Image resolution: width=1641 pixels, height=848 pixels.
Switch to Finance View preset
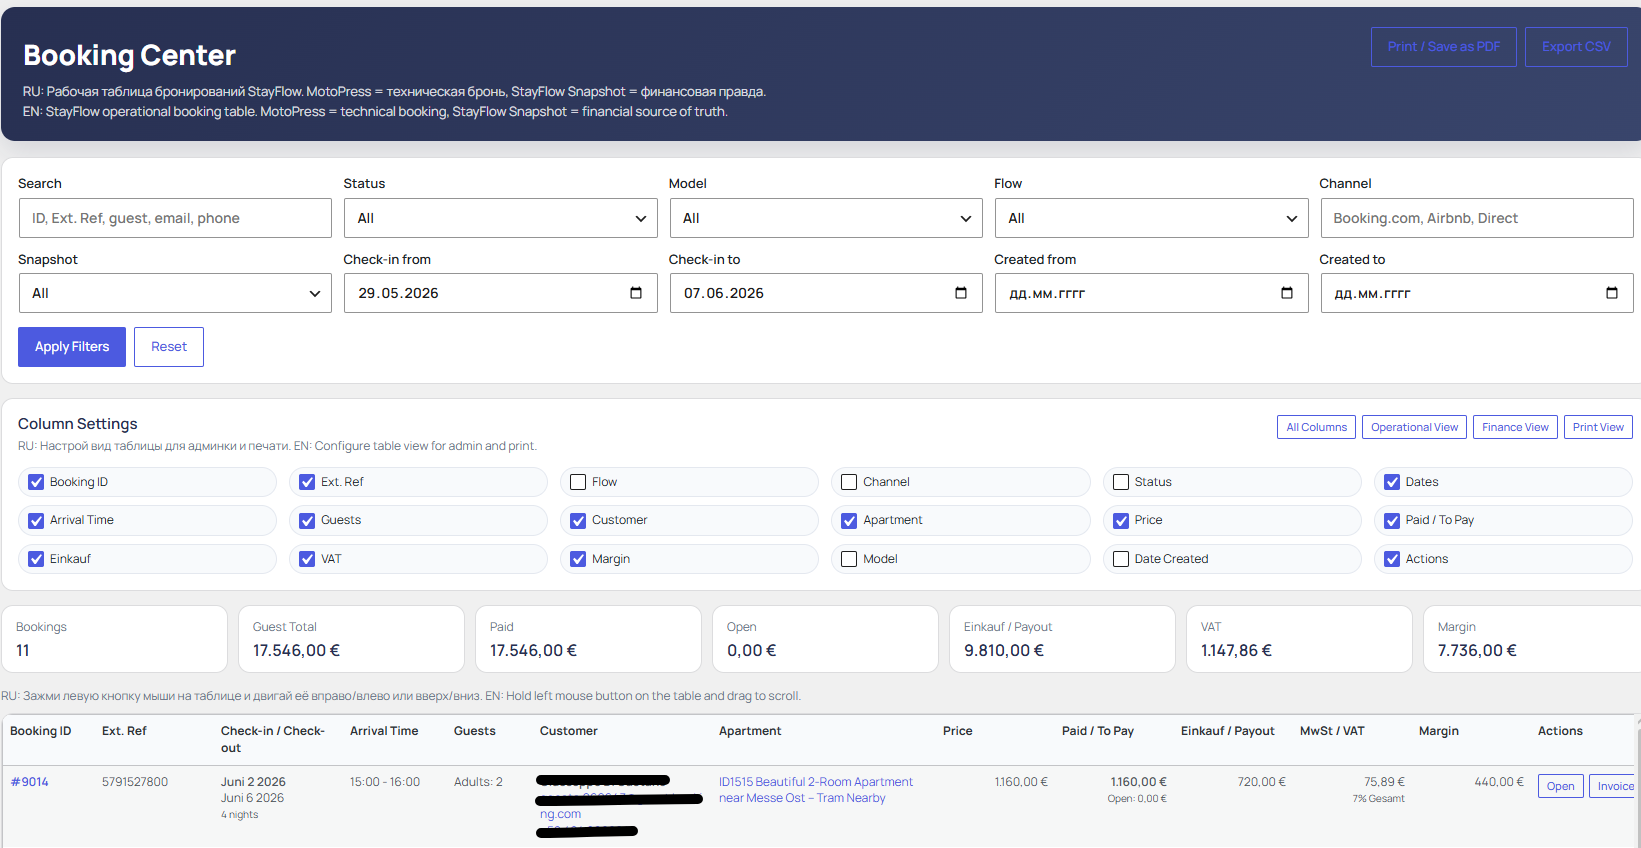(1515, 427)
